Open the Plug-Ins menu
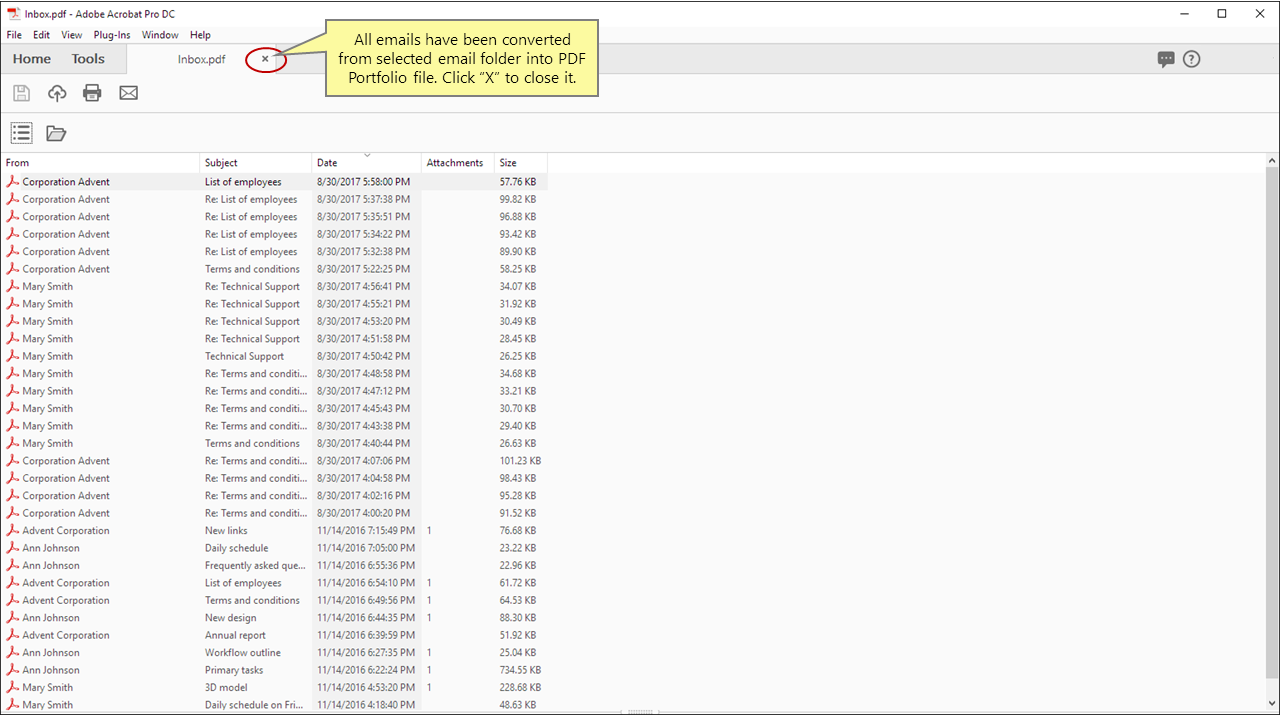This screenshot has height=720, width=1280. tap(112, 35)
